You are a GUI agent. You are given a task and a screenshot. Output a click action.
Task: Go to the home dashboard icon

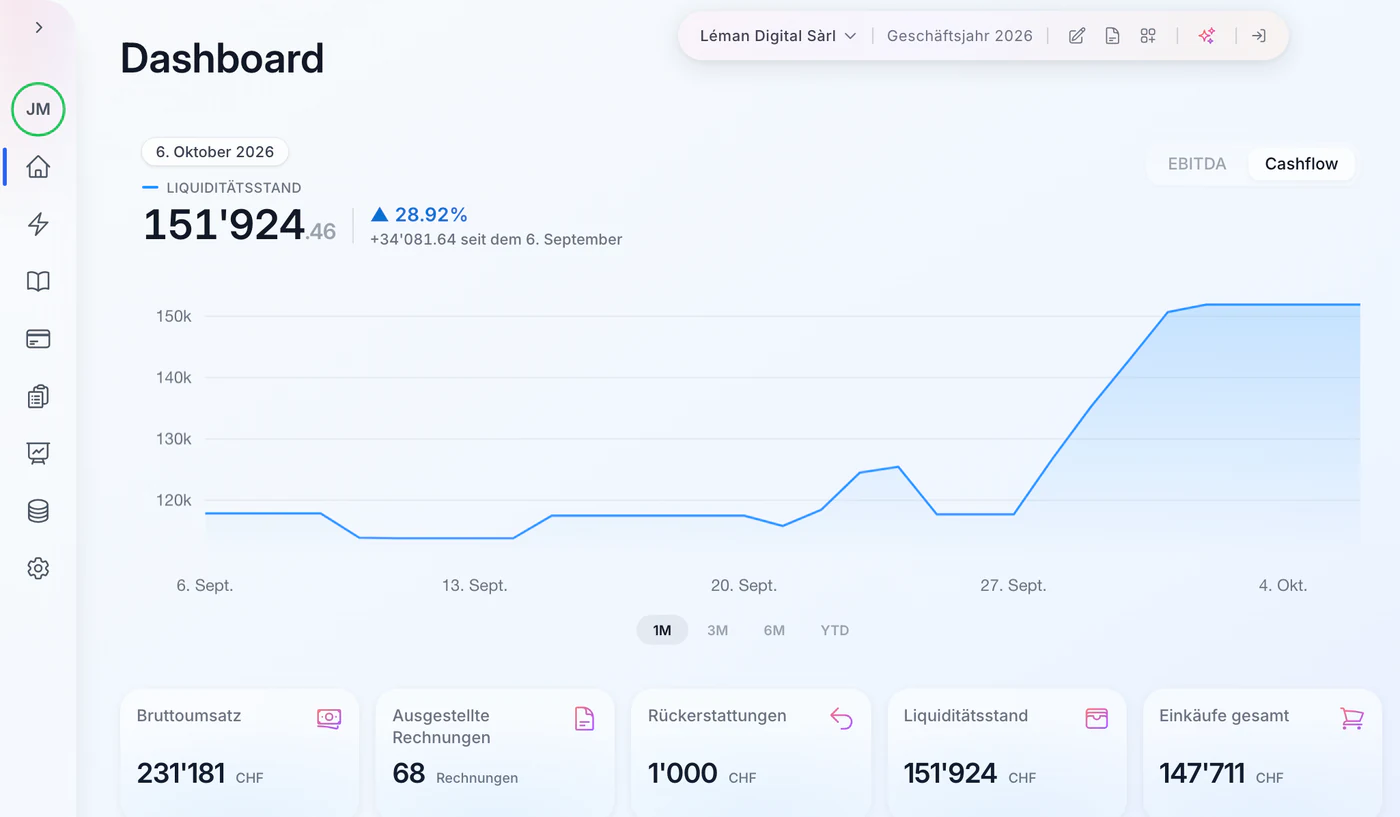click(38, 167)
